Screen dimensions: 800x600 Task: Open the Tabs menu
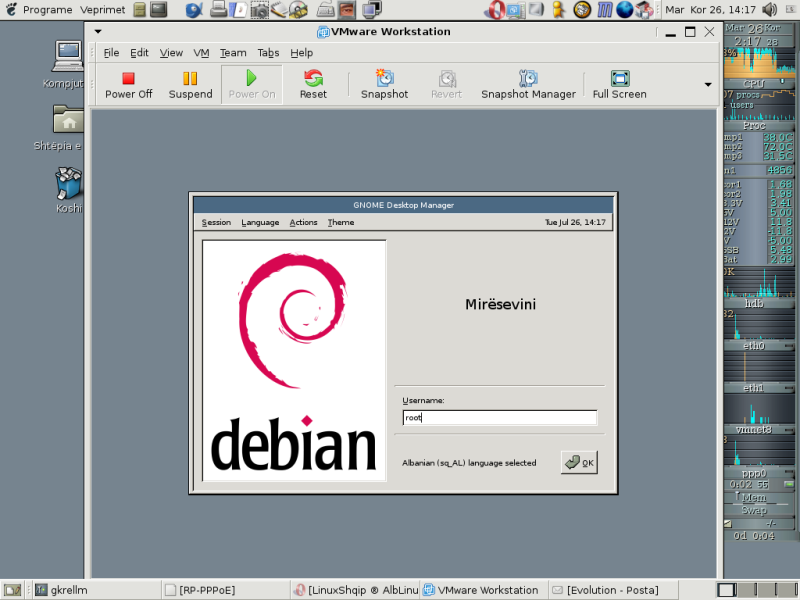coord(268,53)
